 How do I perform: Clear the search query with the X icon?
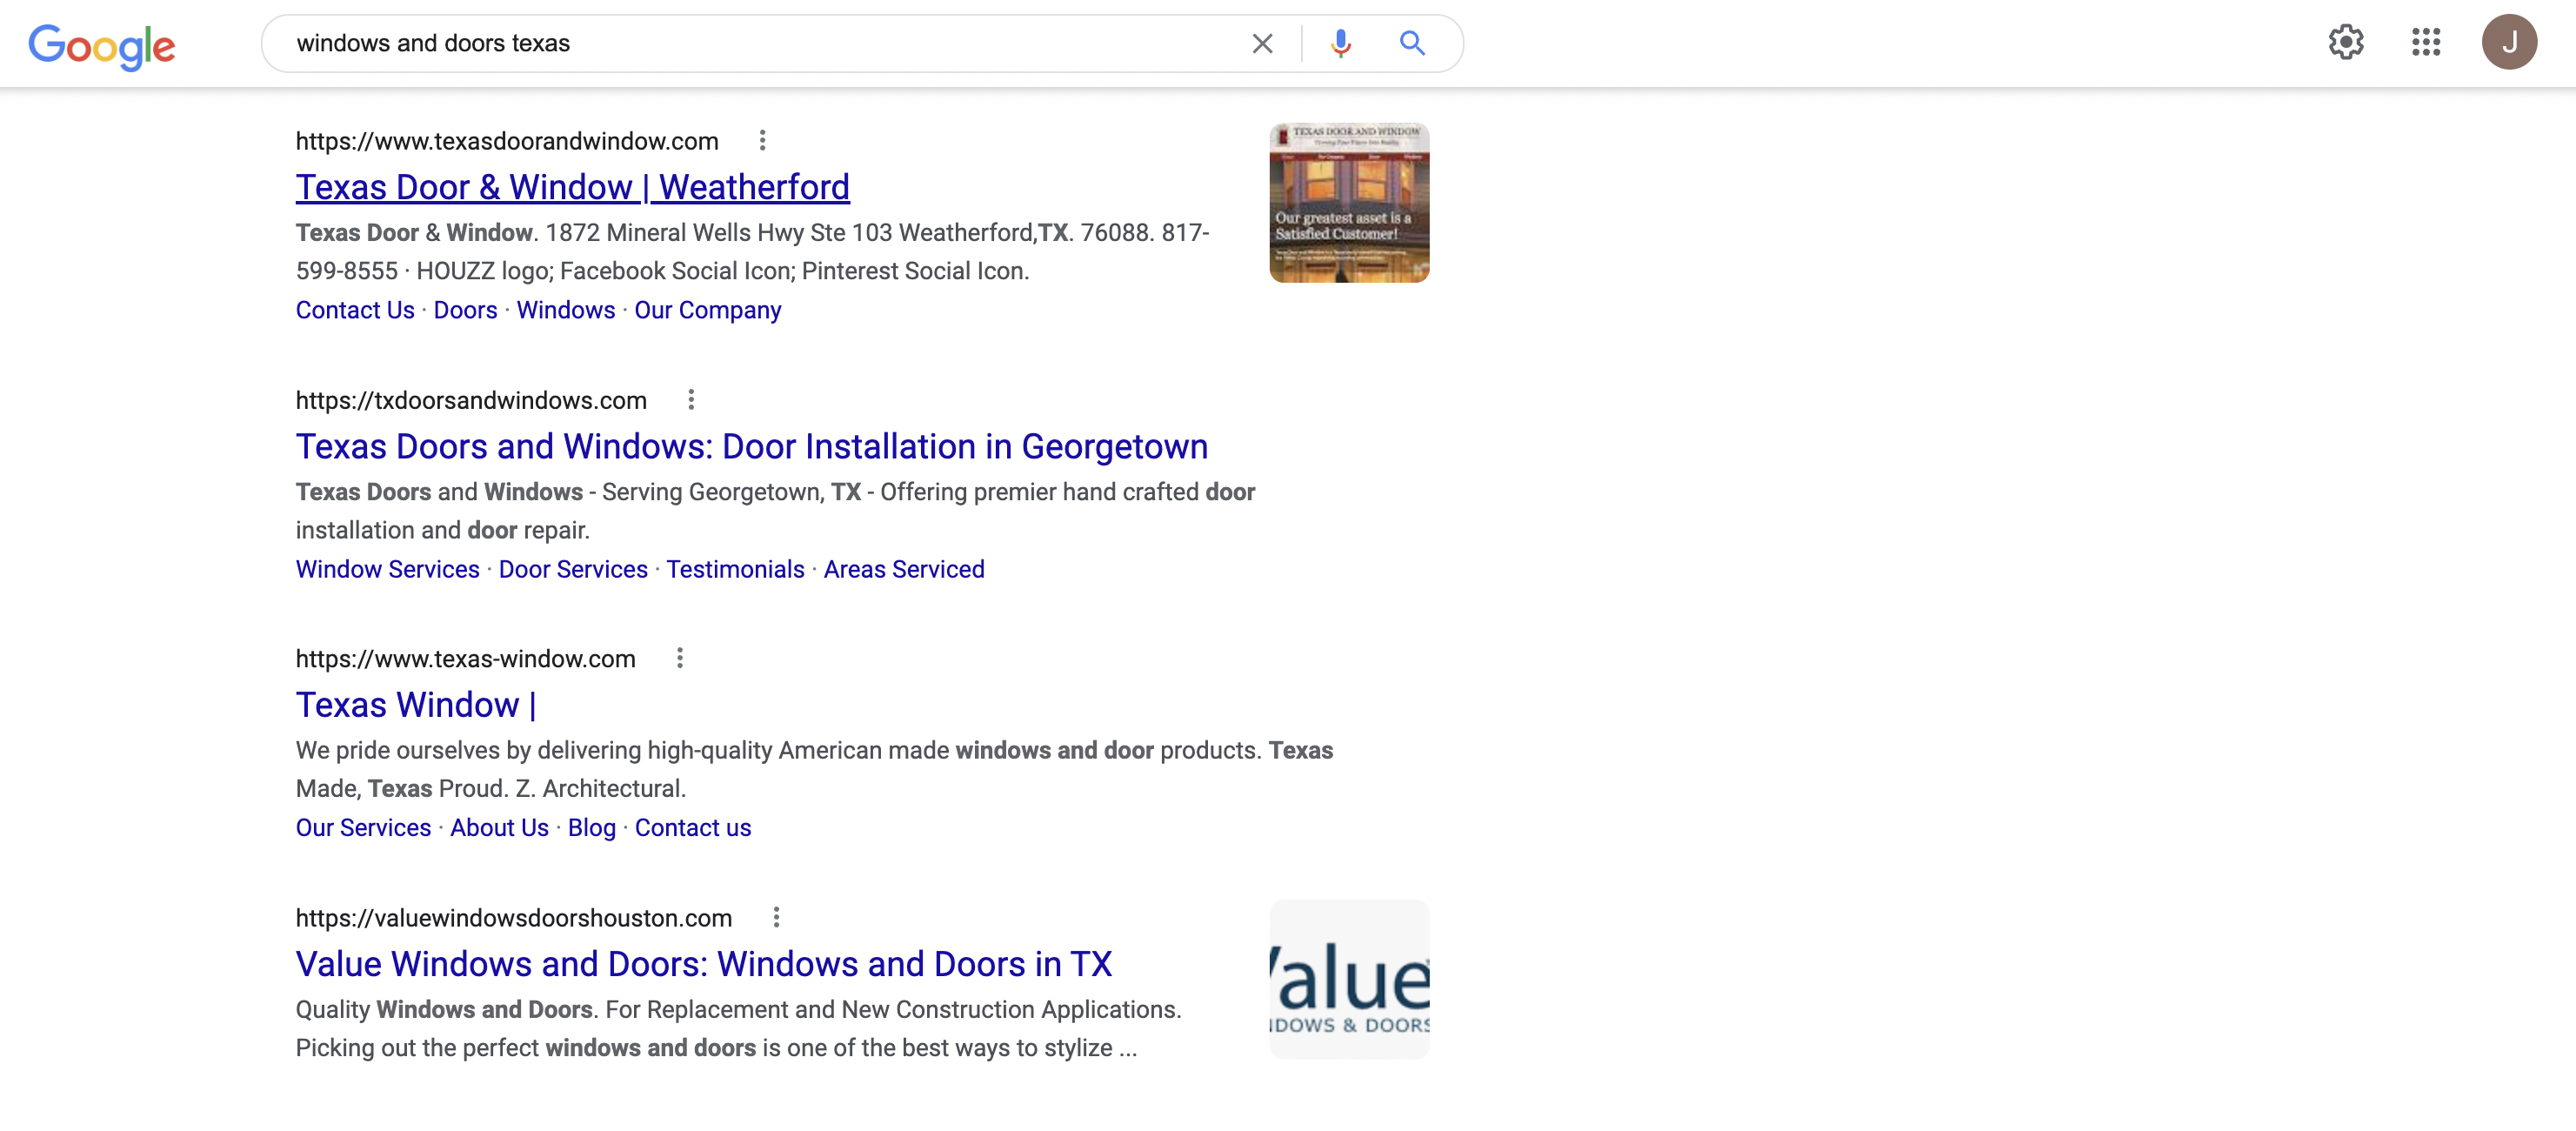point(1262,43)
